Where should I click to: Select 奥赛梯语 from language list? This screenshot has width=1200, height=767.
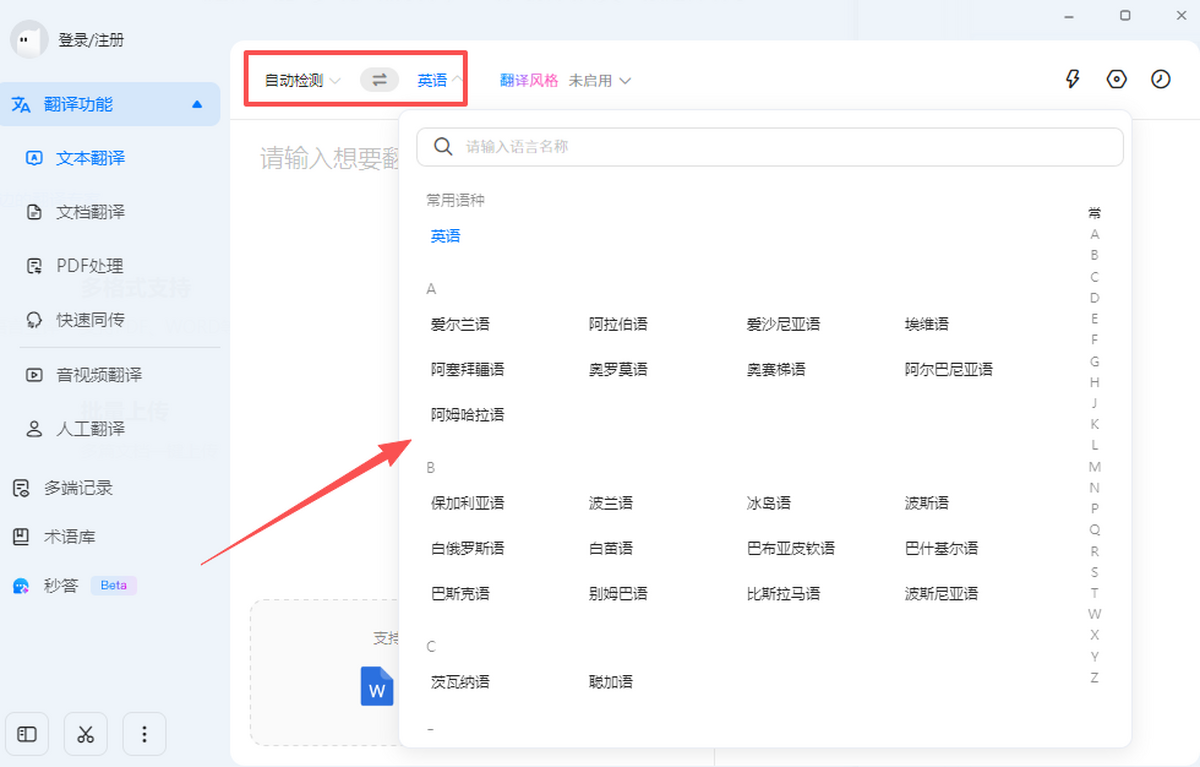pyautogui.click(x=776, y=370)
